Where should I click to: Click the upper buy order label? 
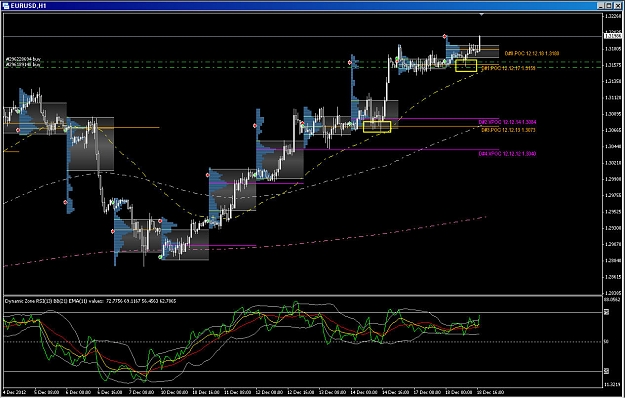click(23, 59)
